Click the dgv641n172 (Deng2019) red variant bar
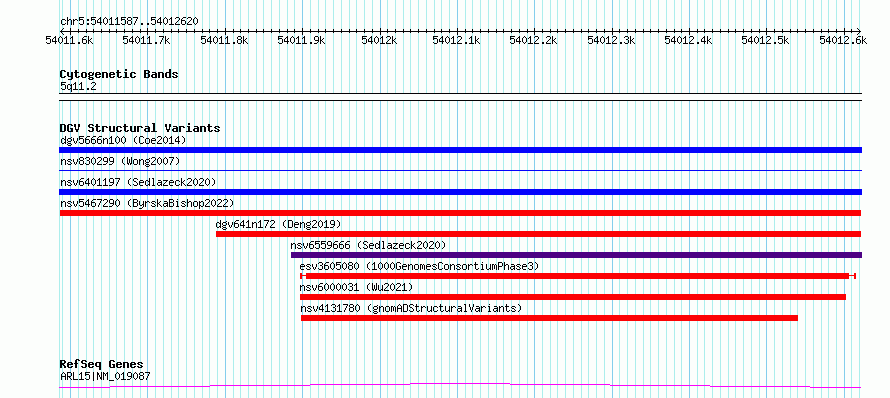This screenshot has height=398, width=890. [539, 234]
